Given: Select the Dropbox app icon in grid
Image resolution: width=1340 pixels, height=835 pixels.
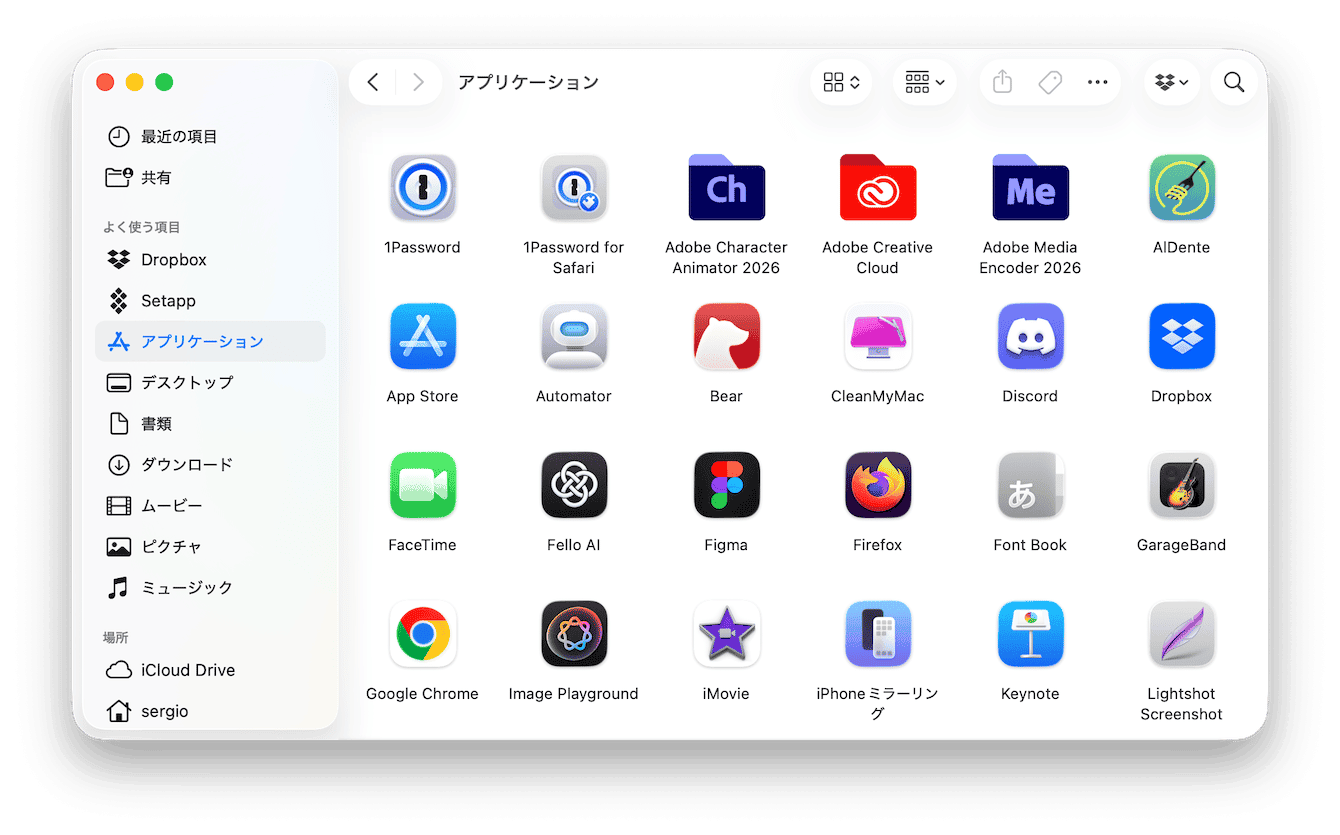Looking at the screenshot, I should click(1181, 336).
